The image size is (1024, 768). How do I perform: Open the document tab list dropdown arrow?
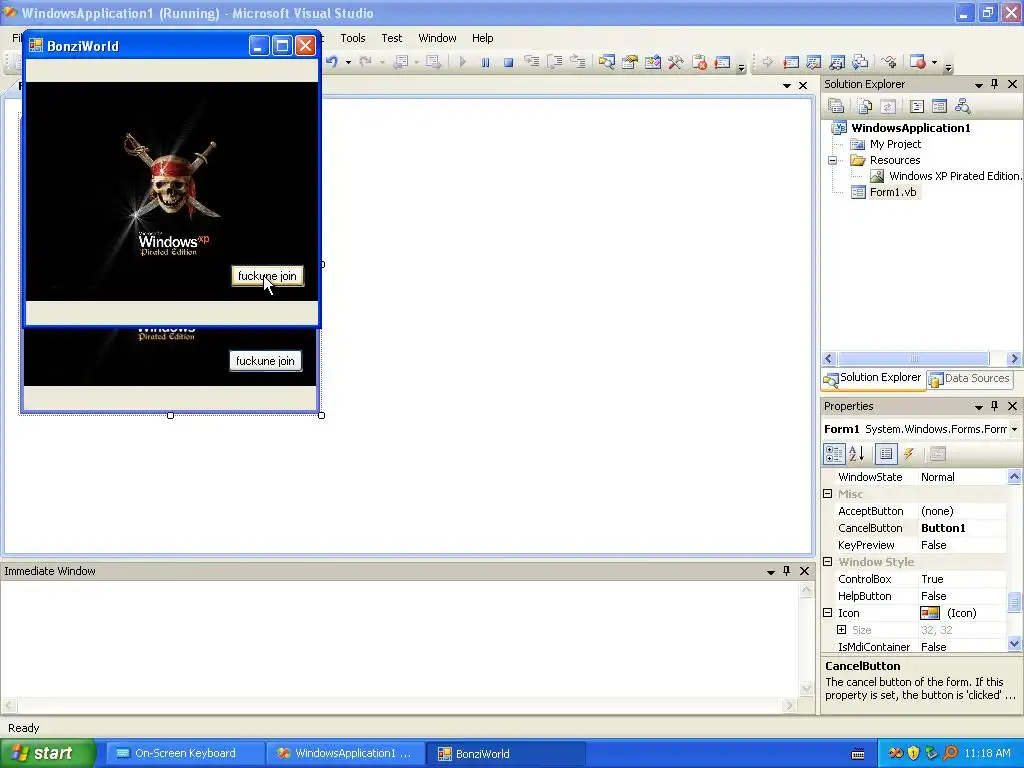[x=786, y=86]
